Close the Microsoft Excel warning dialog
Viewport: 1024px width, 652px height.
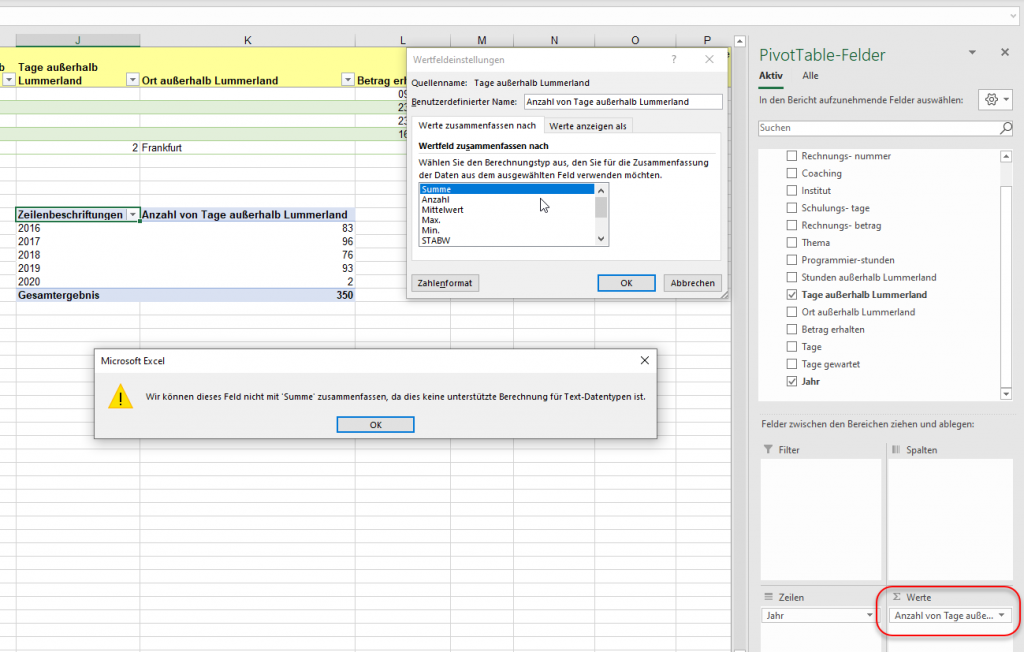645,361
